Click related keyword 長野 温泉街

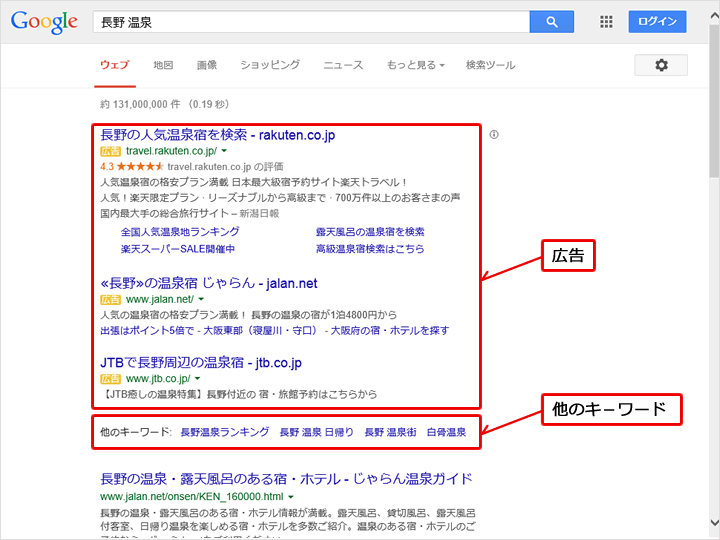coord(391,432)
